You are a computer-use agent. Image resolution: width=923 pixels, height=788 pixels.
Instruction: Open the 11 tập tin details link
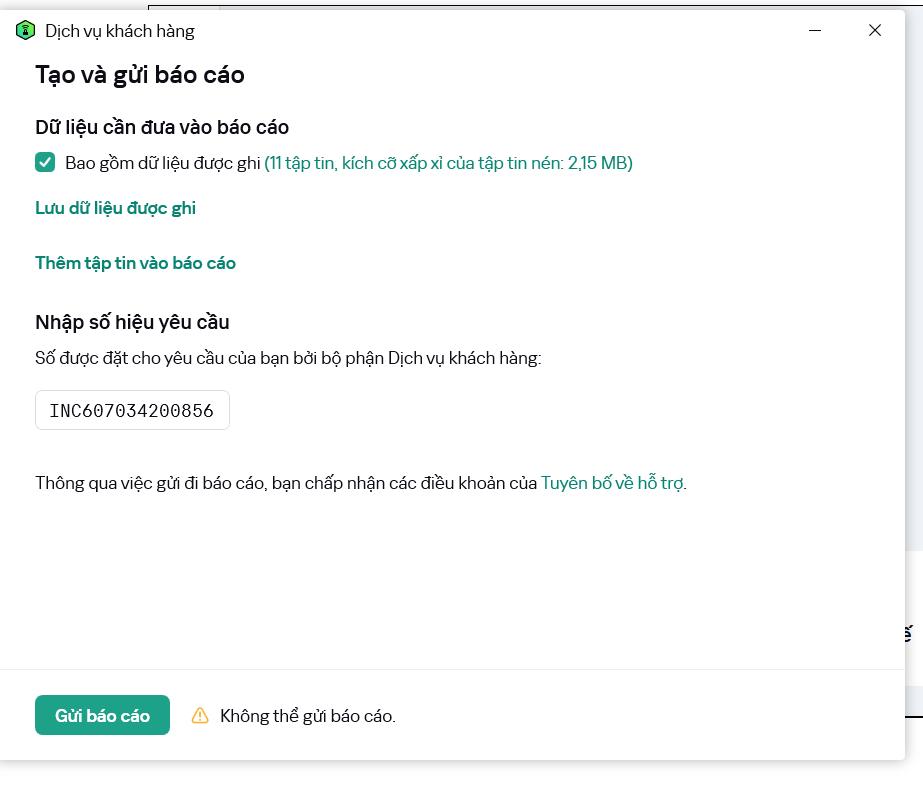click(448, 163)
